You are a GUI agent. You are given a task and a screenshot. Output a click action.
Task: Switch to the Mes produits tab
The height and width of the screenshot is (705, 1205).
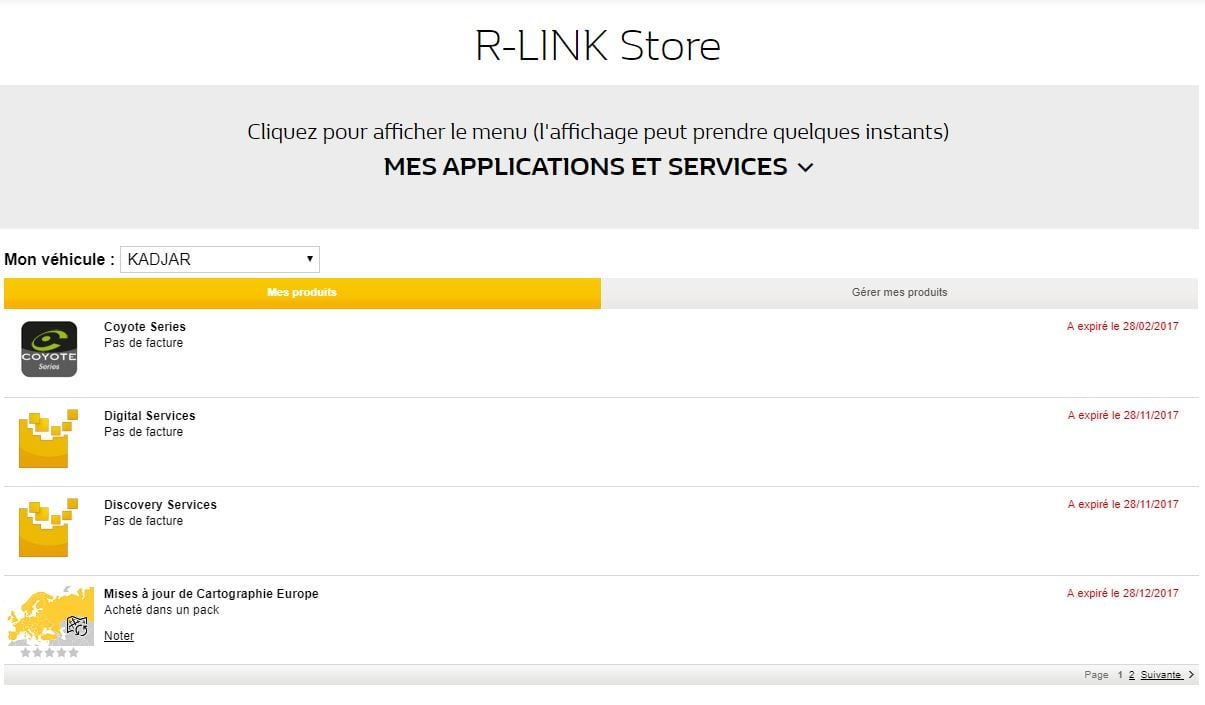(302, 293)
